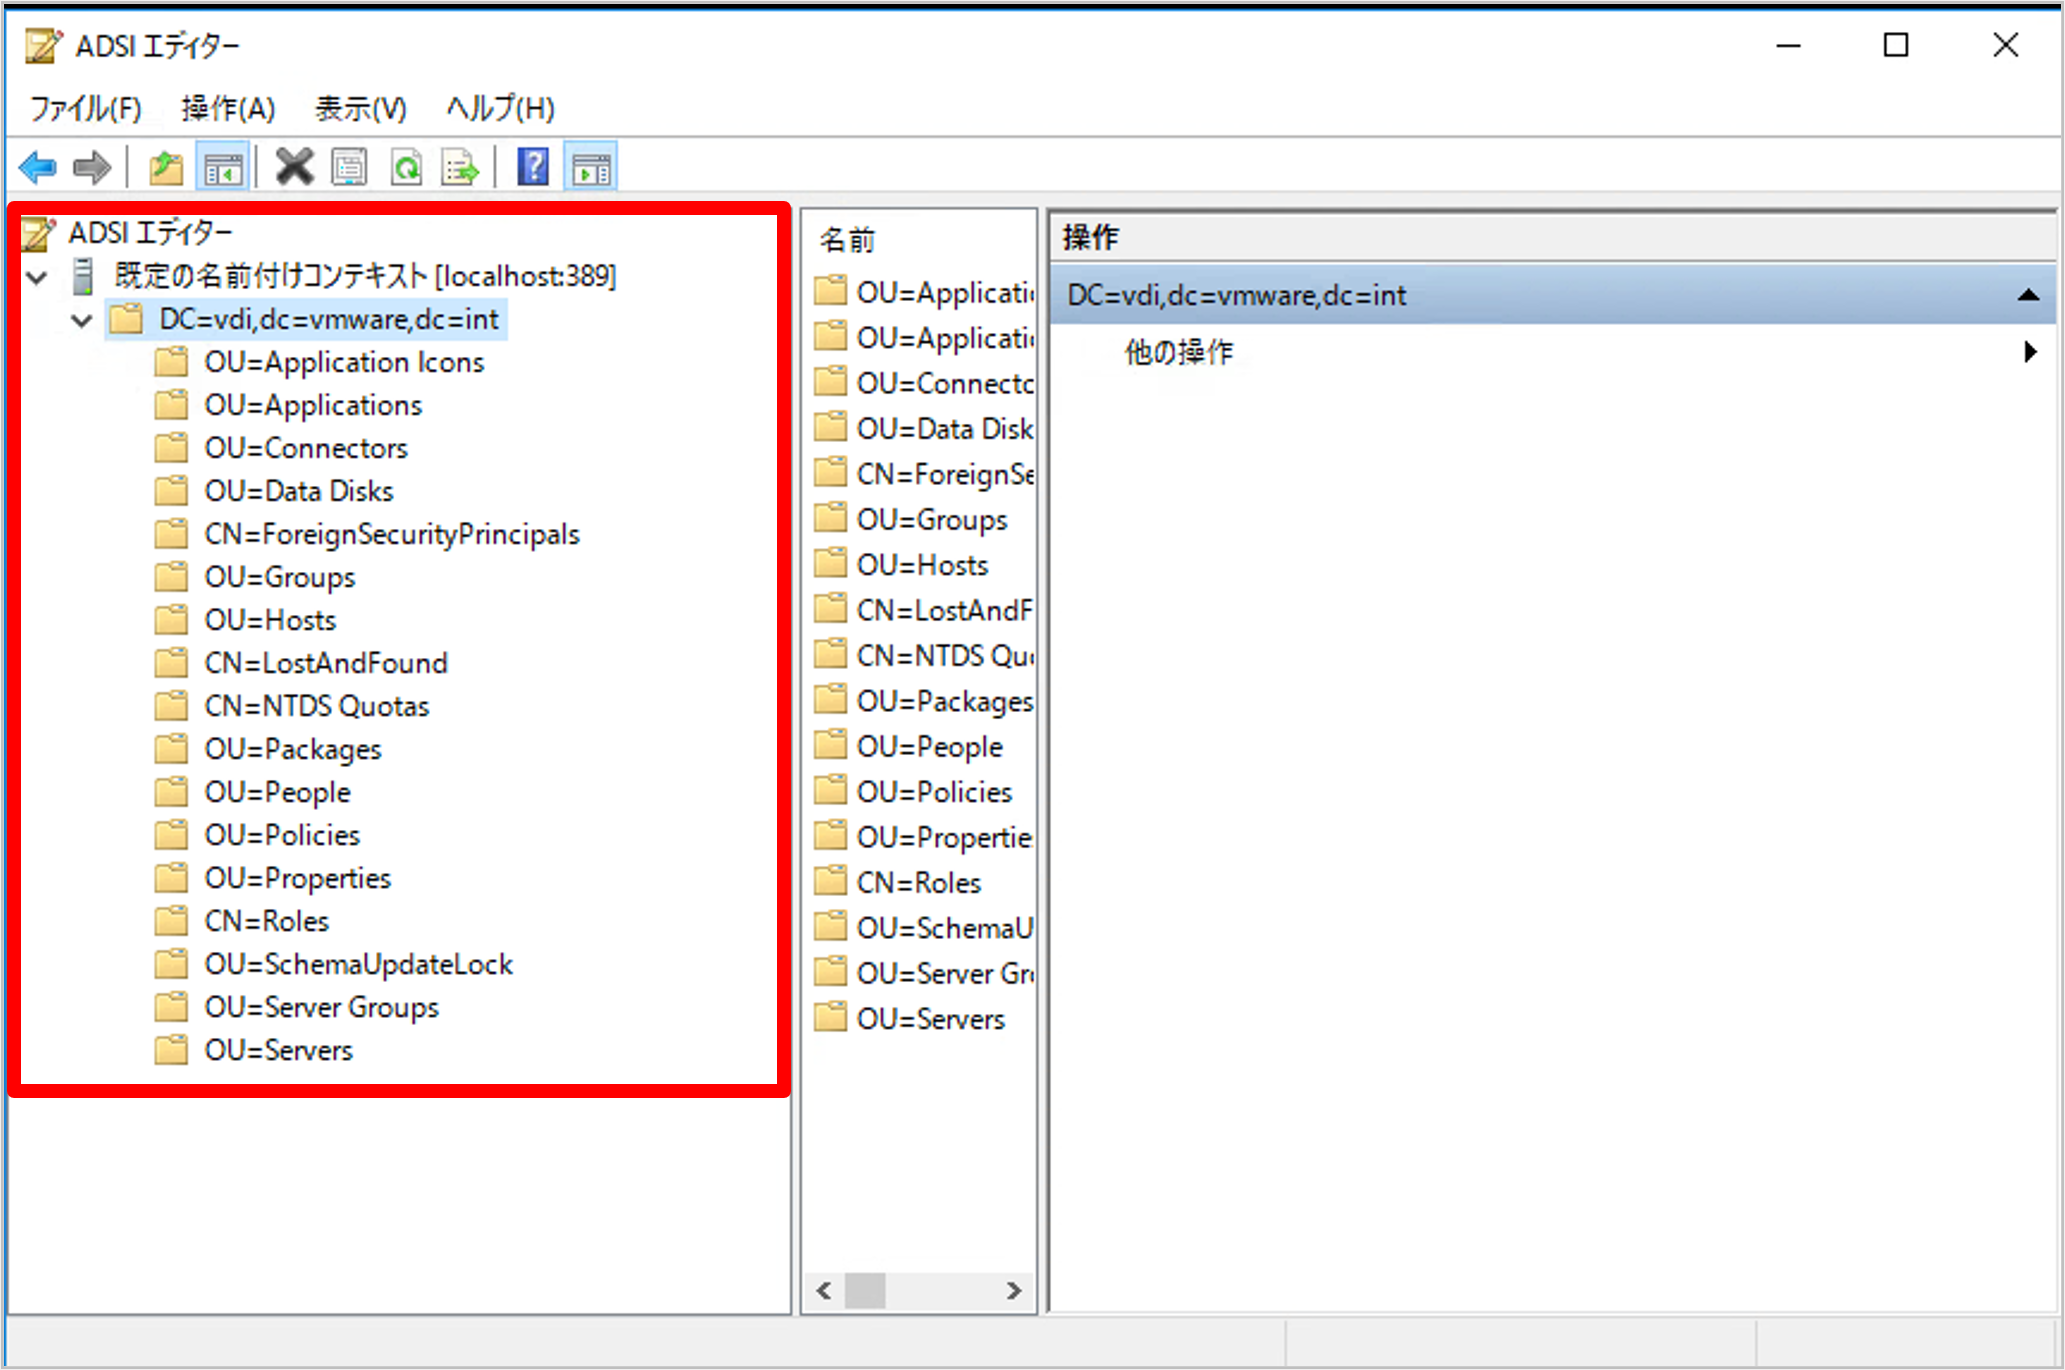The width and height of the screenshot is (2065, 1370).
Task: Click the server icon beside localhost:389 node
Action: click(x=84, y=276)
